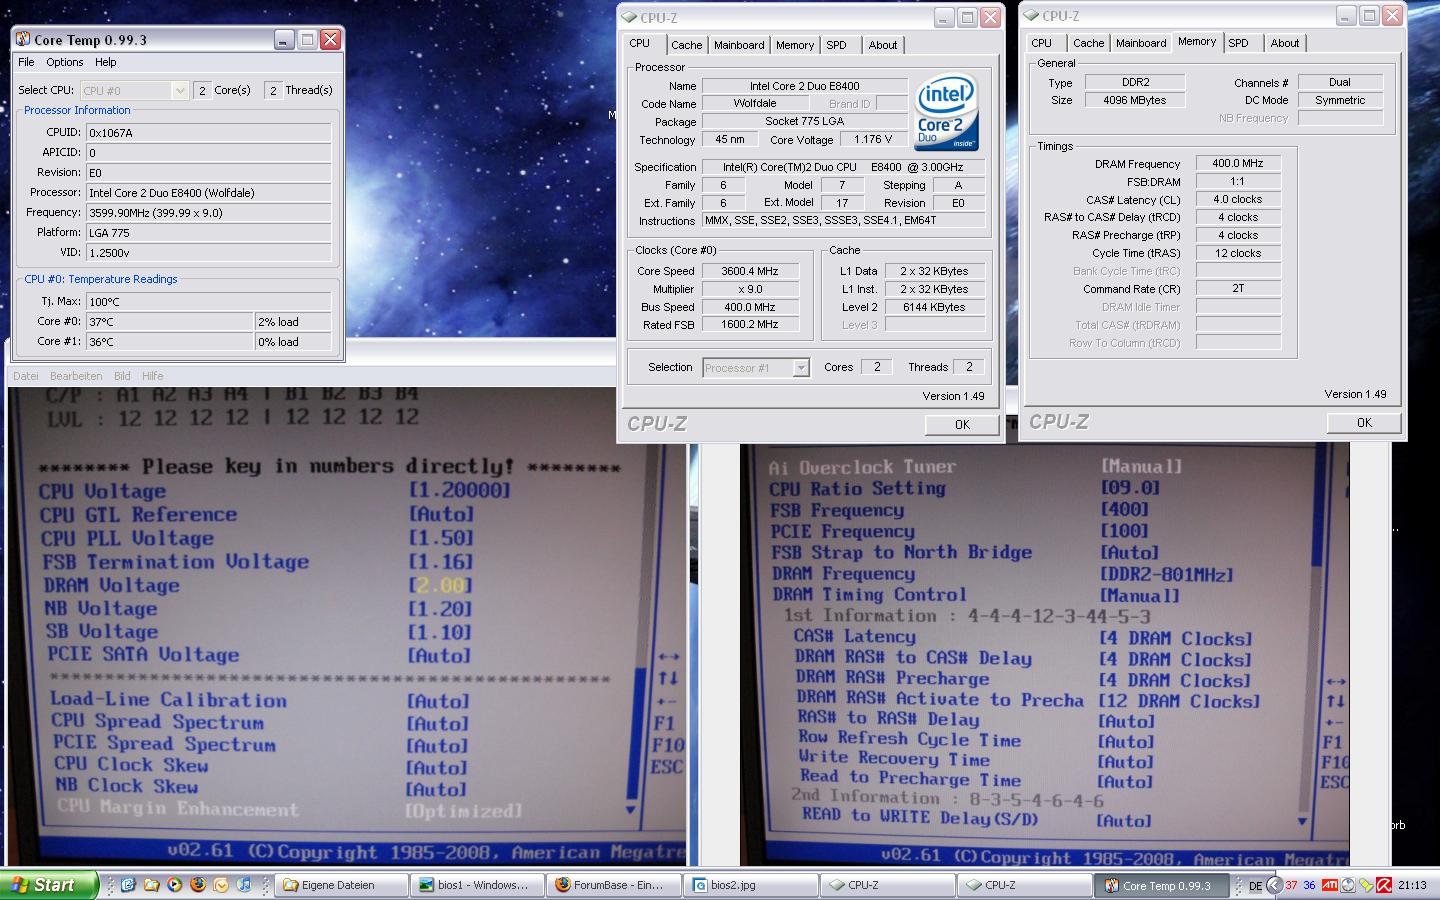Viewport: 1440px width, 900px height.
Task: Open Mainboard tab in right CPU-Z window
Action: tap(1141, 43)
